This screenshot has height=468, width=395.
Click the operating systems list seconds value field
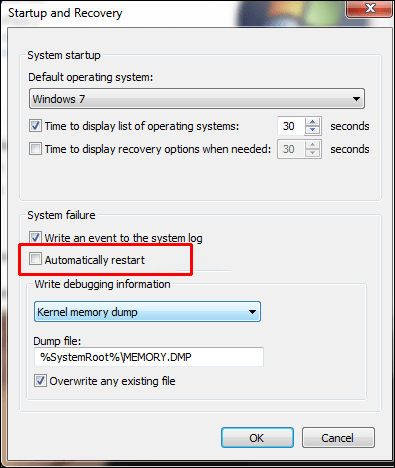291,126
